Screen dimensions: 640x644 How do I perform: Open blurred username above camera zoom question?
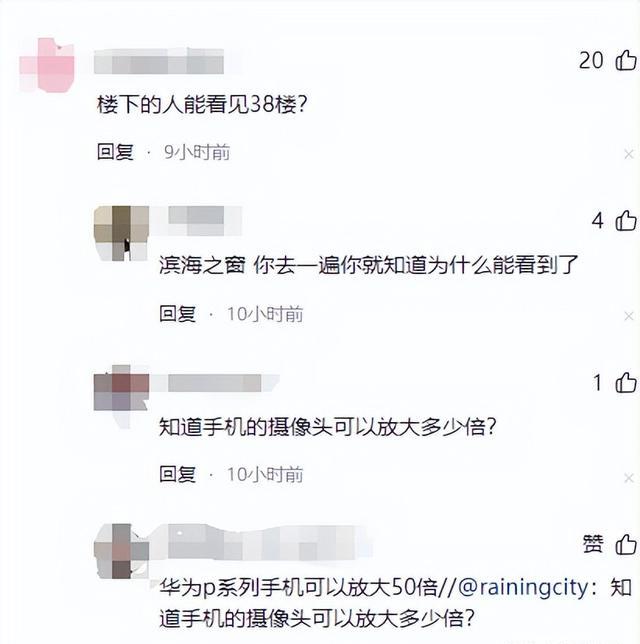pos(215,383)
